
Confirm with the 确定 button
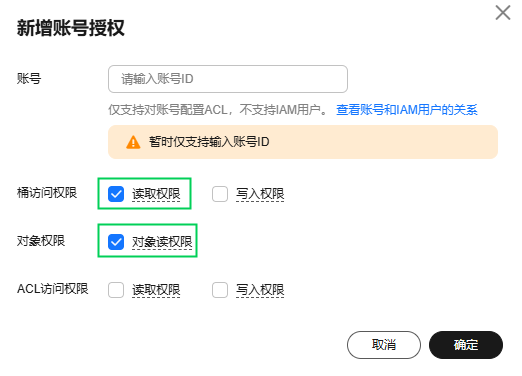tap(466, 345)
